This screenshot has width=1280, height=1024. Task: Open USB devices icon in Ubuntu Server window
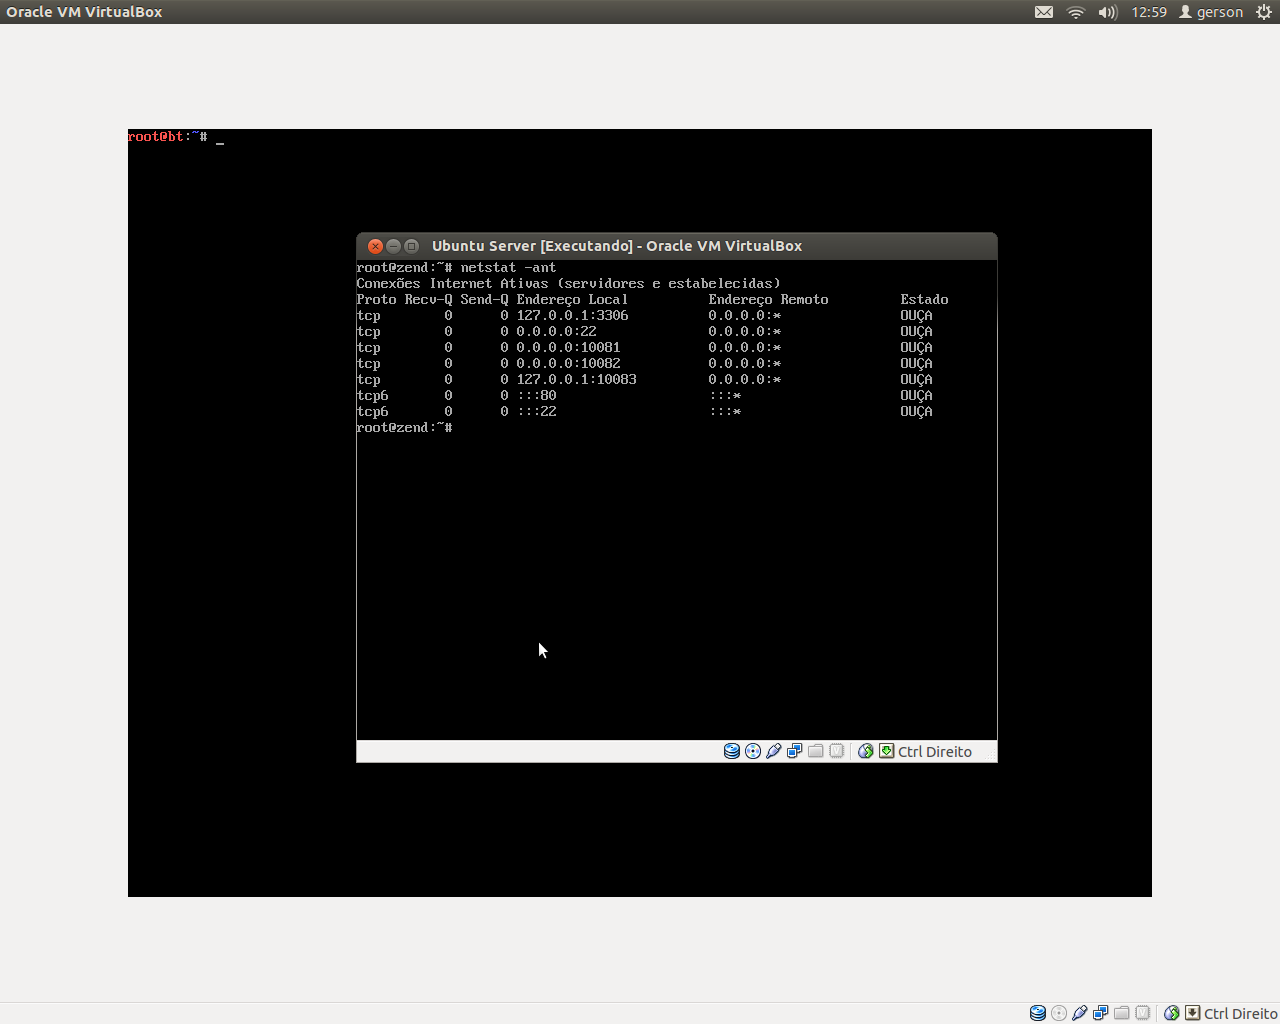(773, 751)
